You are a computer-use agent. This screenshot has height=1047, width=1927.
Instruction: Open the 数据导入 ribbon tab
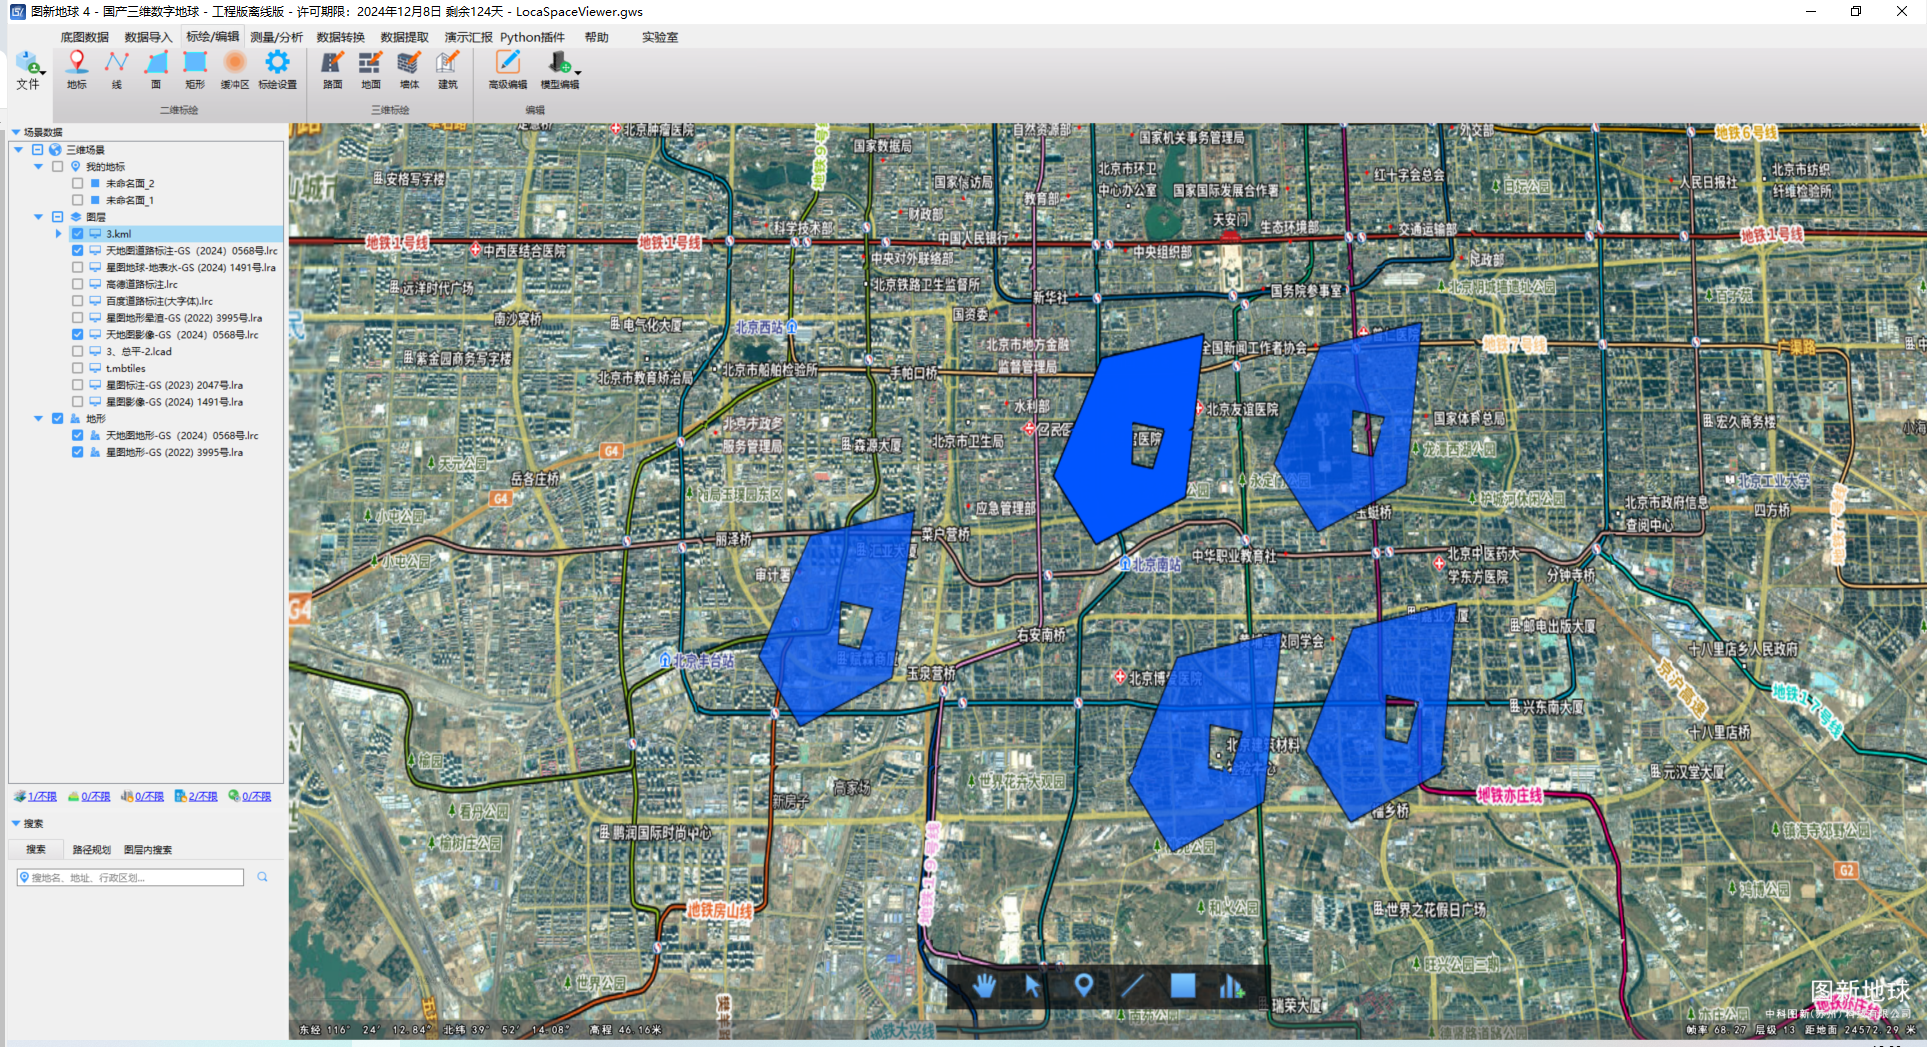tap(148, 37)
